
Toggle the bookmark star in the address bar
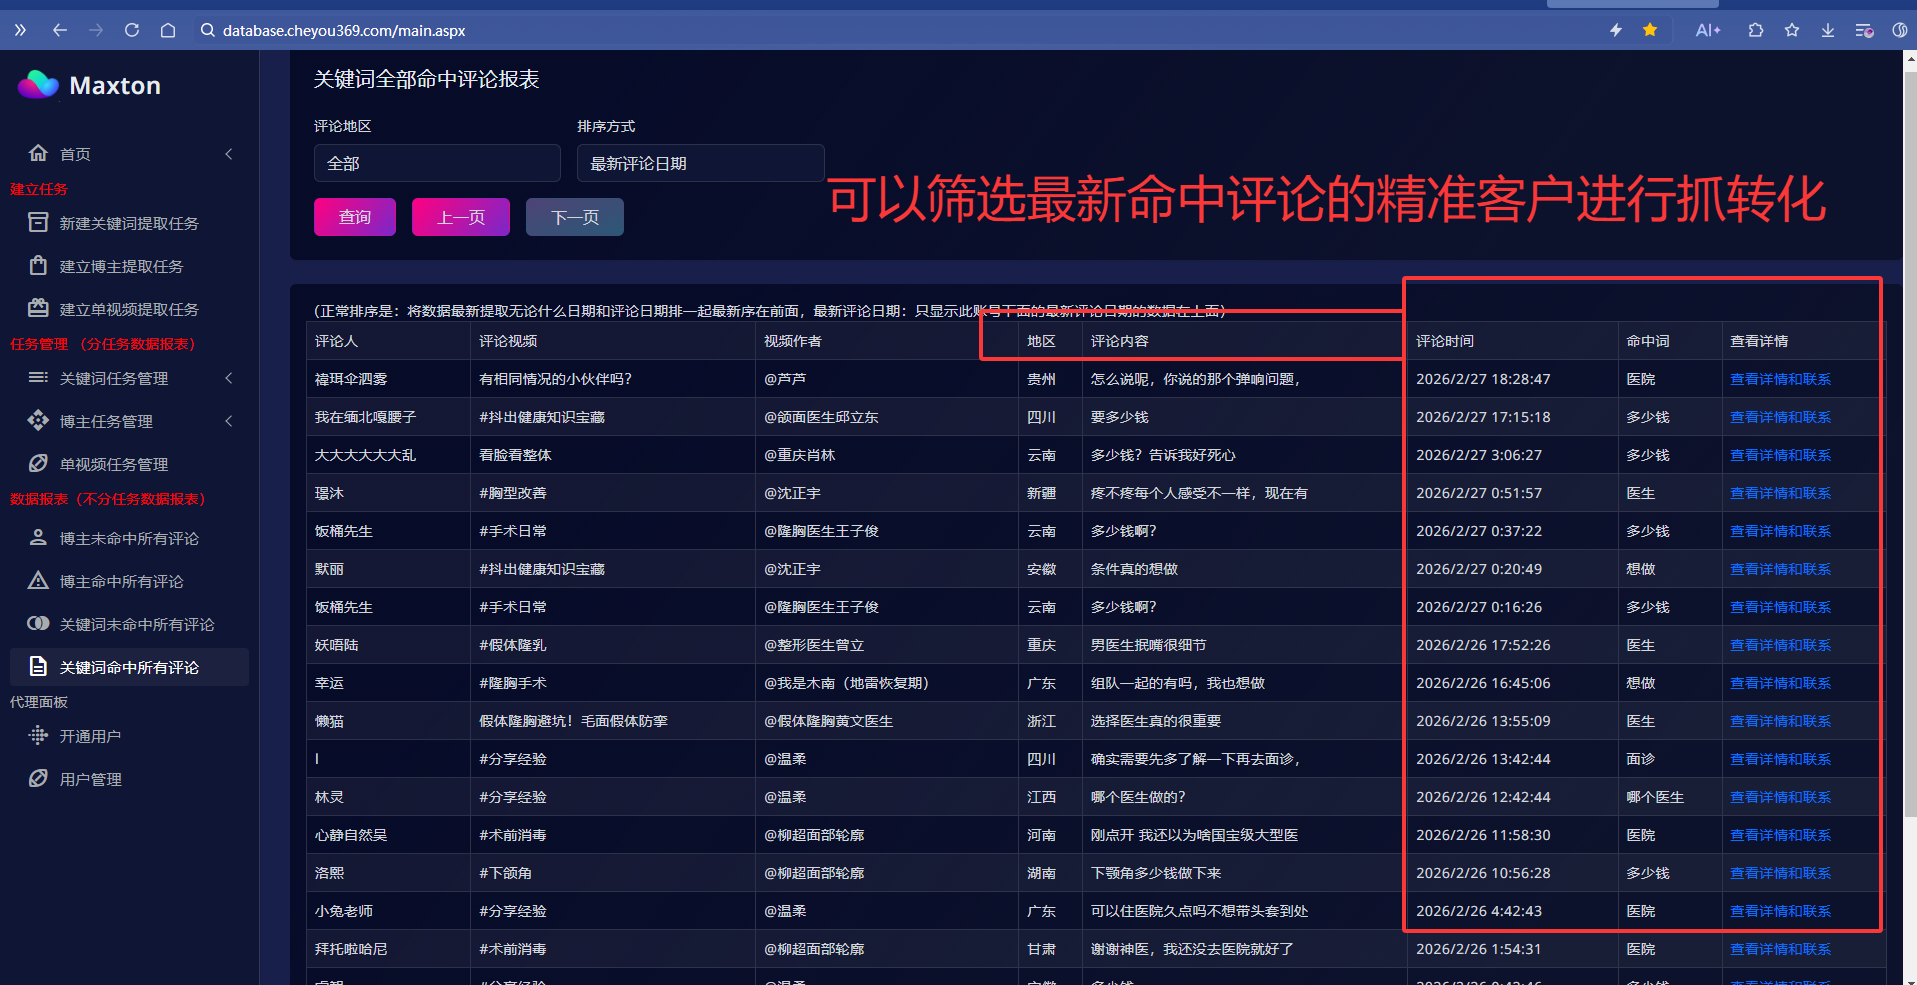click(x=1791, y=30)
